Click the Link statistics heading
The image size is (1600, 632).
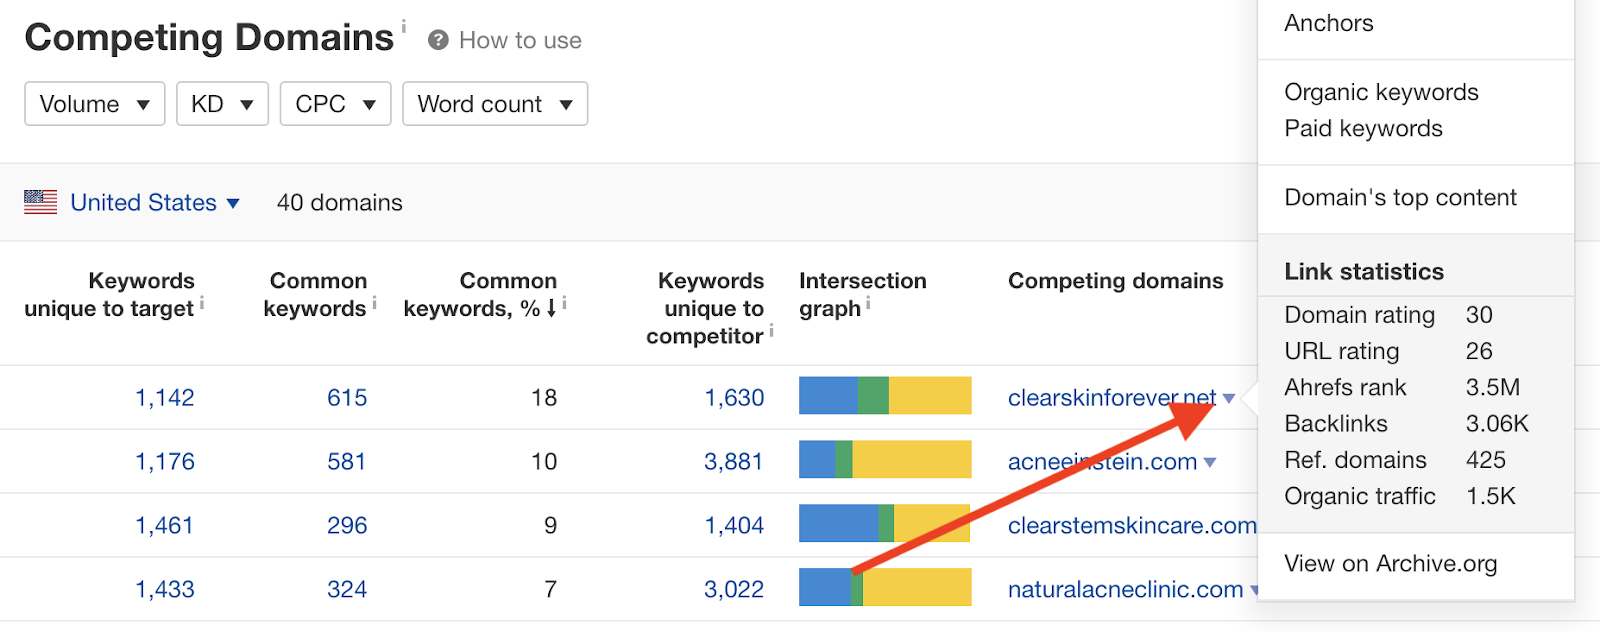(x=1364, y=272)
